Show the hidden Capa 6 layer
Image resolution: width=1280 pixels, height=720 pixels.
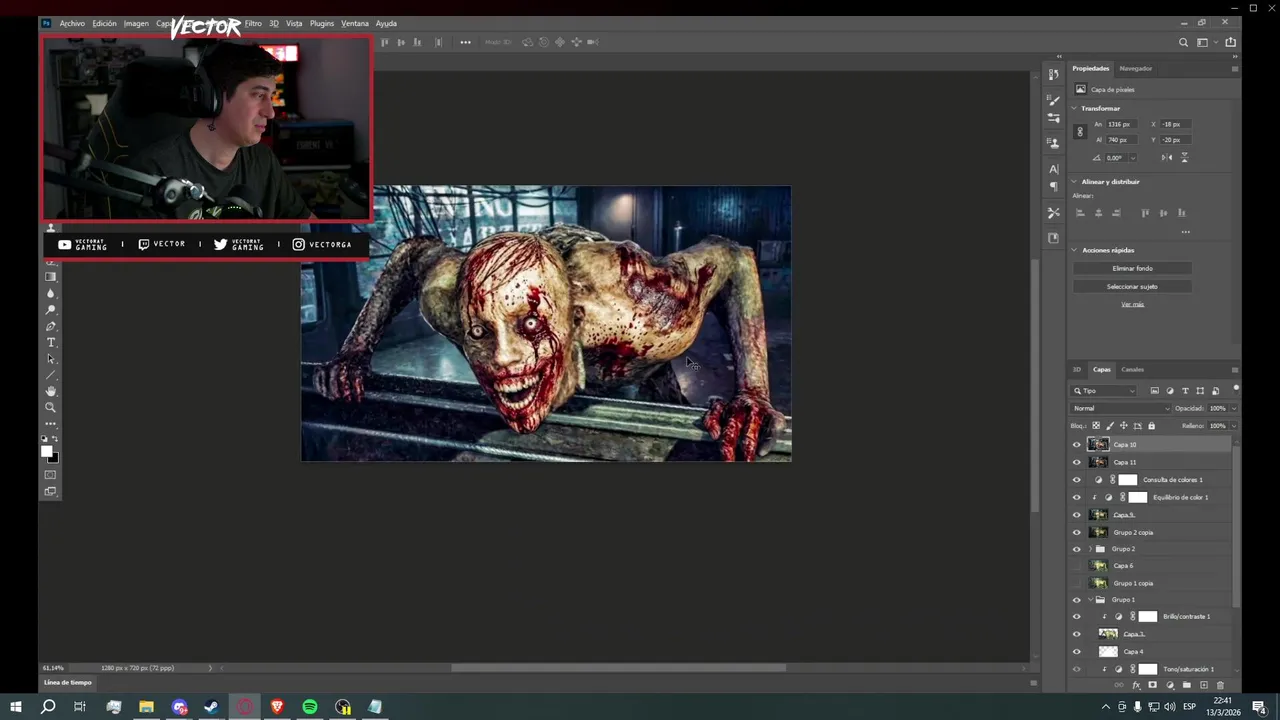(x=1077, y=566)
